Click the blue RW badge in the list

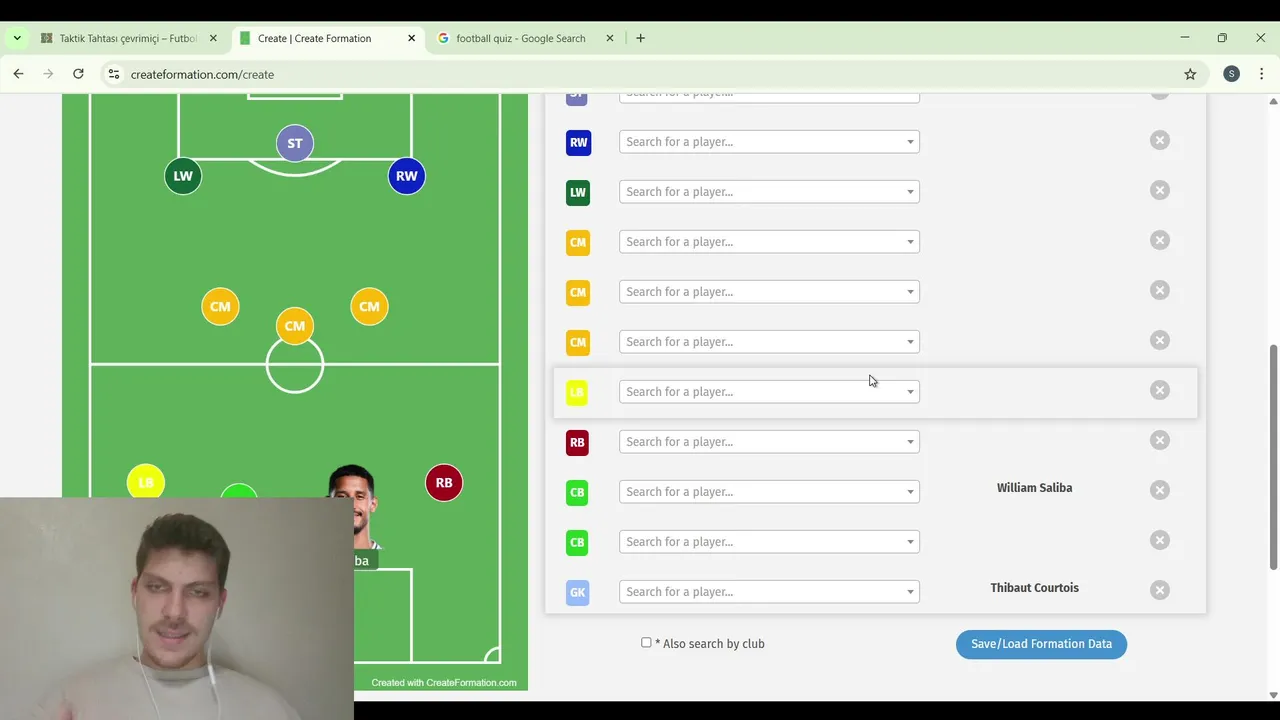tap(578, 142)
